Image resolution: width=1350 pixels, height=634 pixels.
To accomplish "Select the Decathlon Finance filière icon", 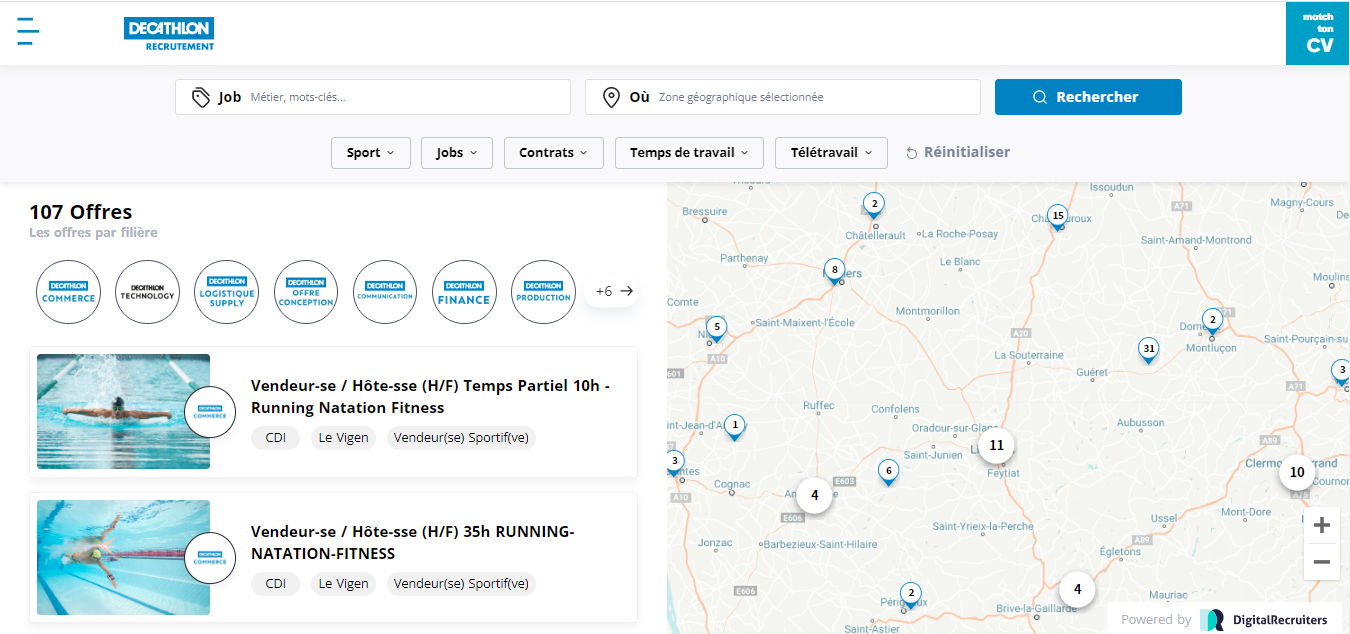I will tap(464, 292).
